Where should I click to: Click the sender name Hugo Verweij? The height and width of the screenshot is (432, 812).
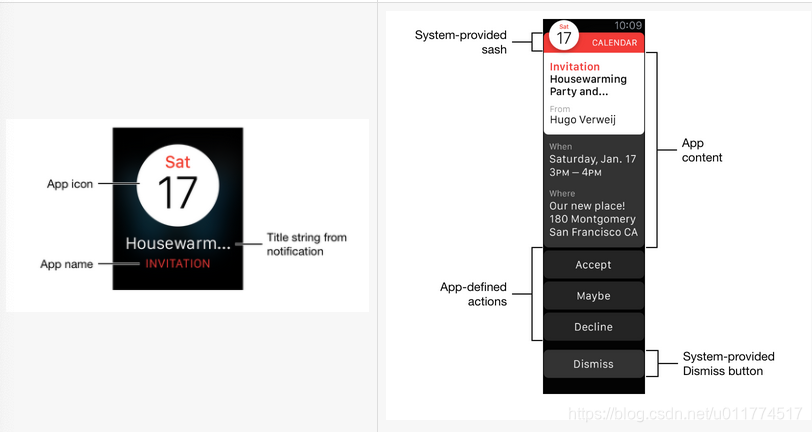click(583, 120)
